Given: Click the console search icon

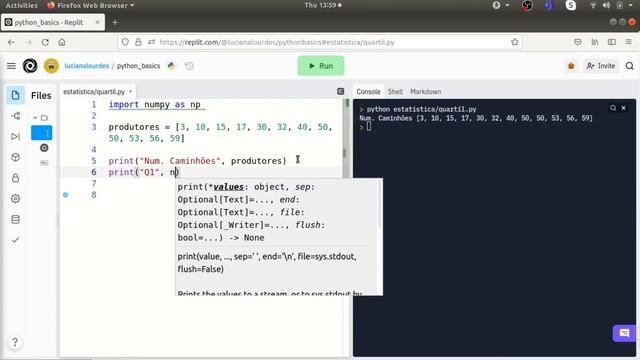Looking at the screenshot, I should 613,108.
